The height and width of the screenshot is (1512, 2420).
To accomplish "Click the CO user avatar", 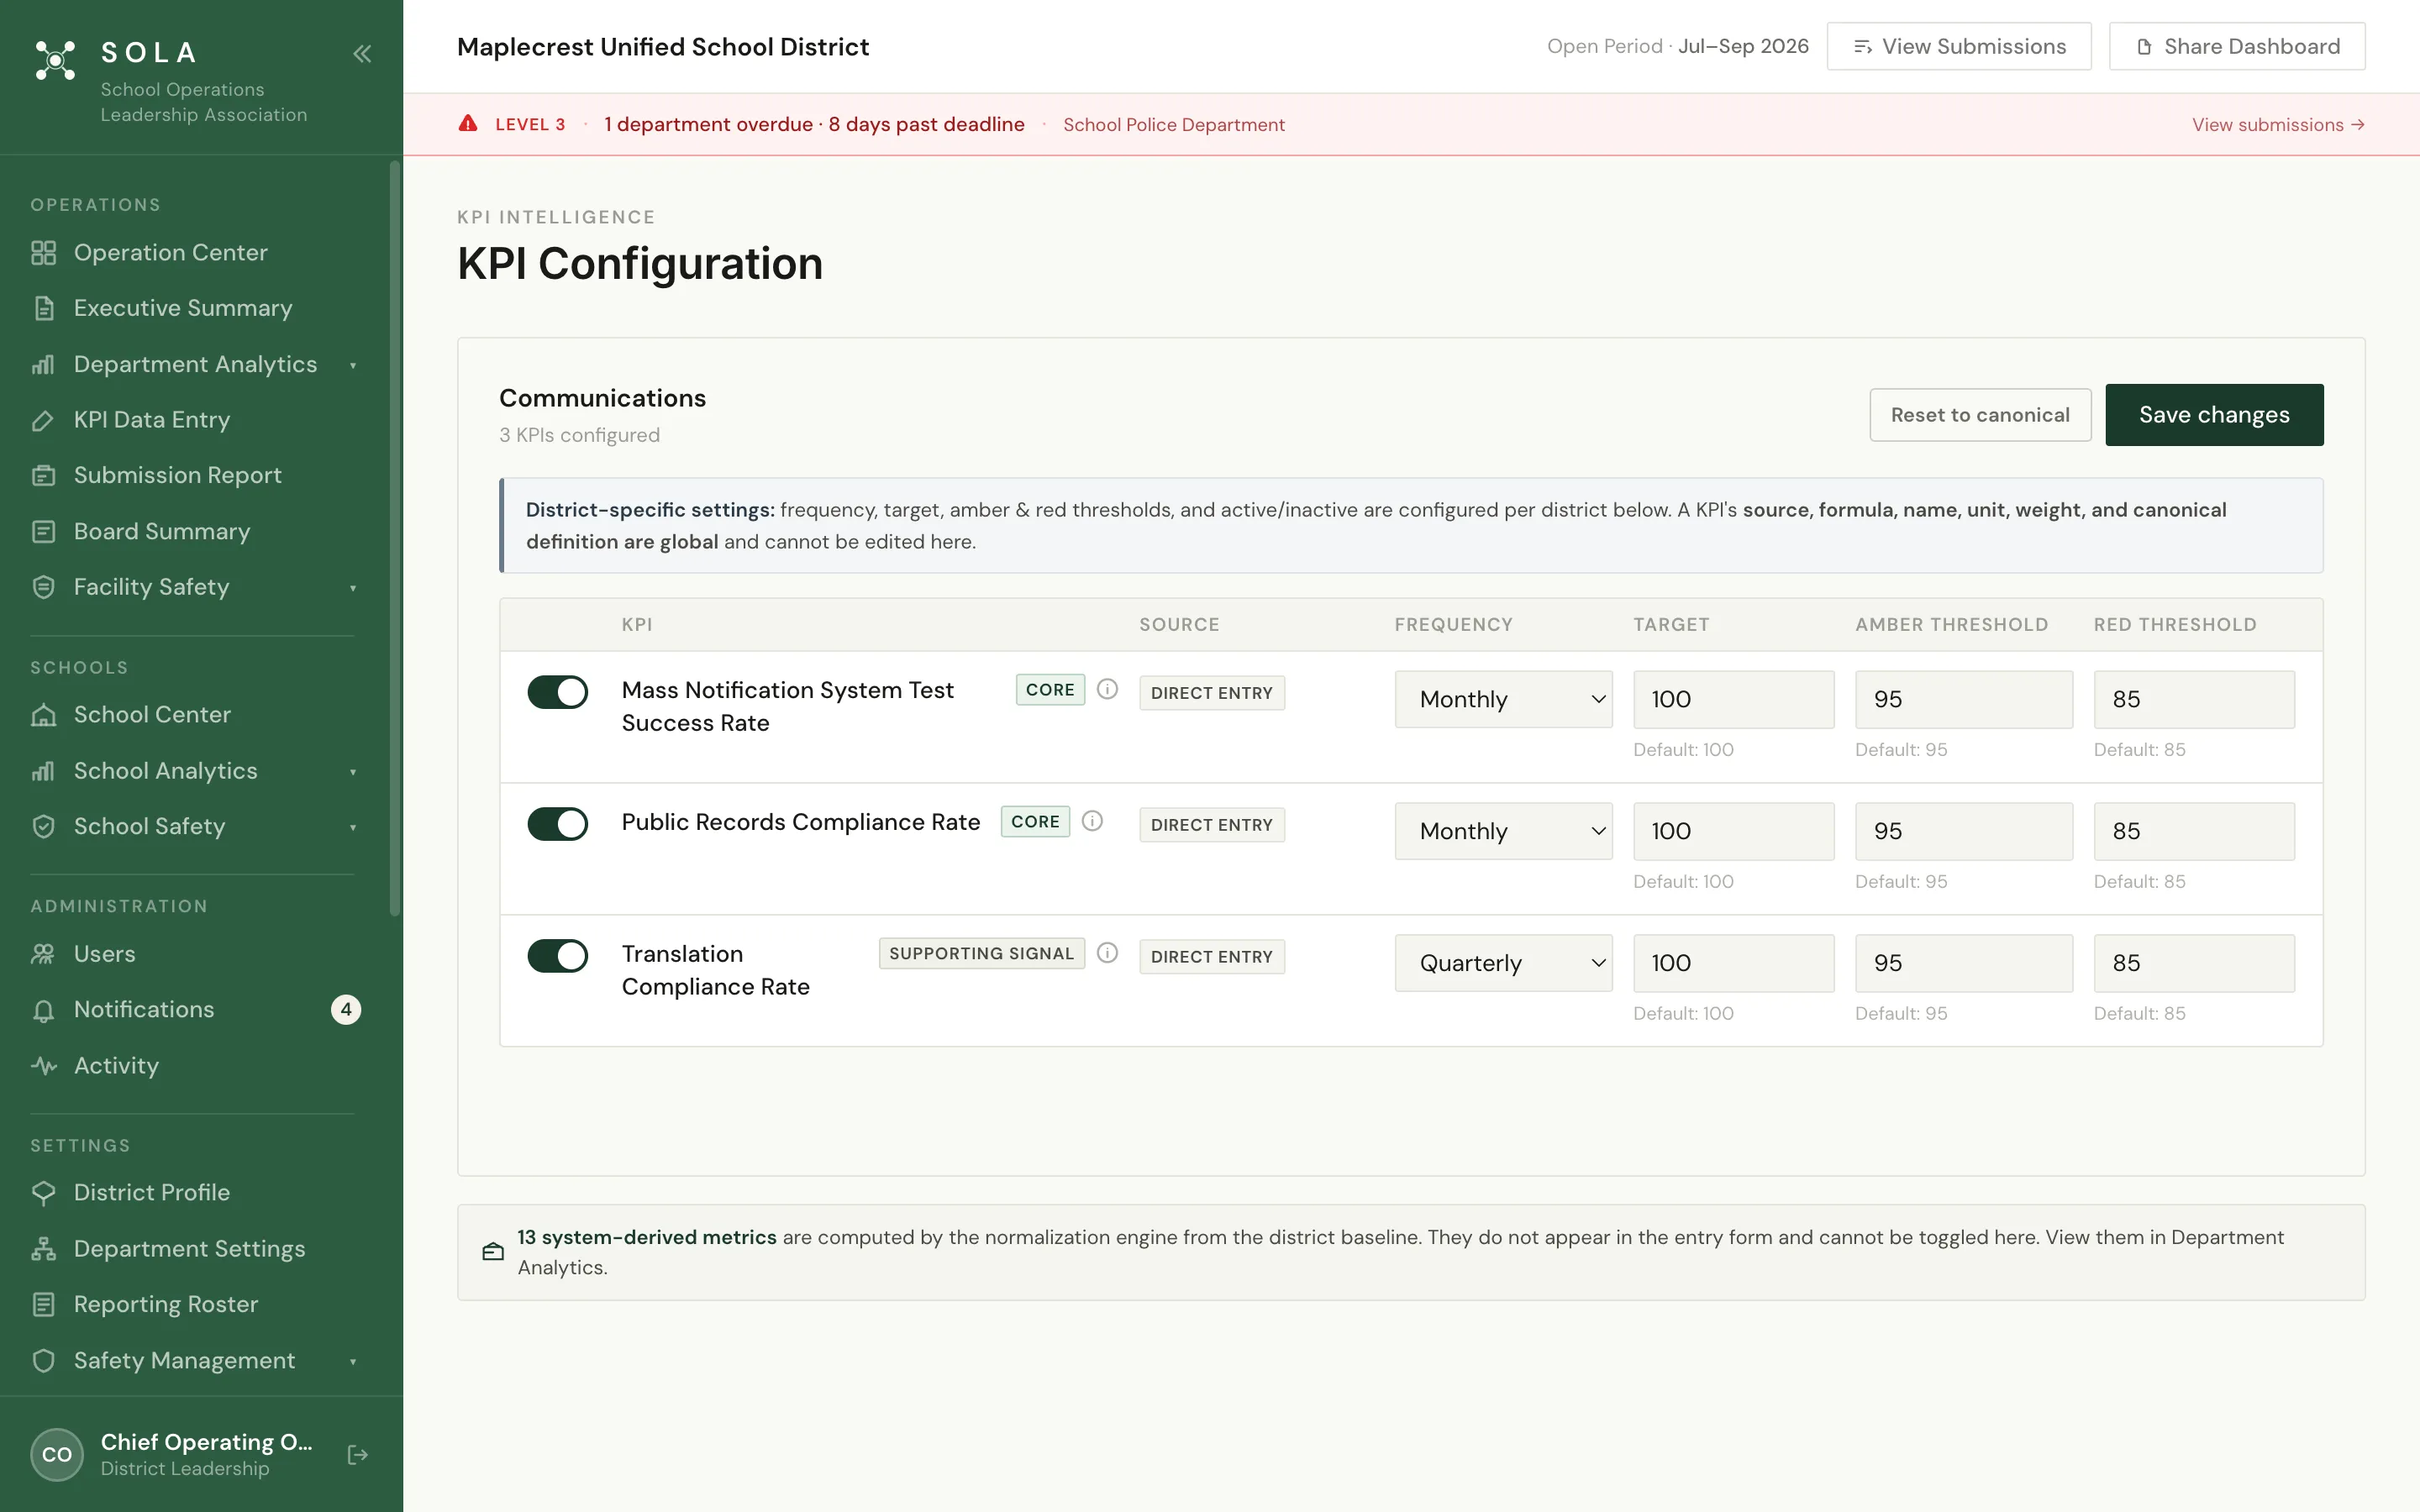I will tap(57, 1454).
